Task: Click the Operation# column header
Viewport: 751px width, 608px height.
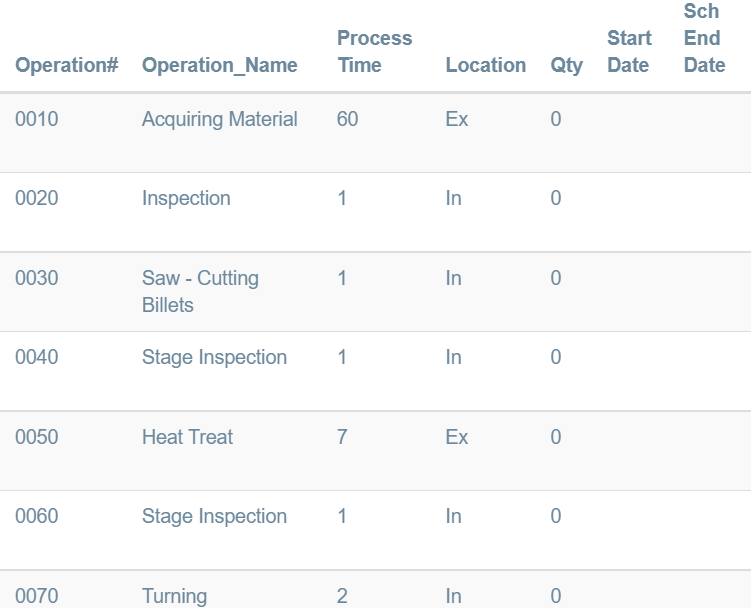Action: (x=67, y=65)
